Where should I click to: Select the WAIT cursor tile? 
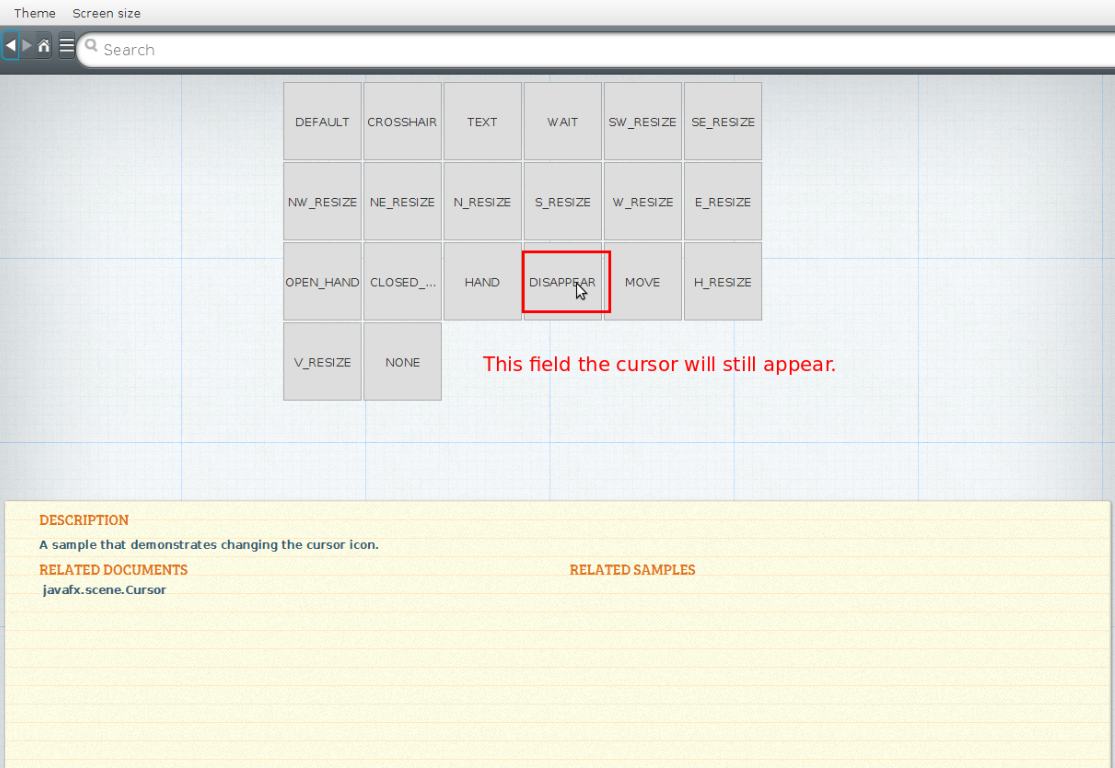tap(562, 121)
